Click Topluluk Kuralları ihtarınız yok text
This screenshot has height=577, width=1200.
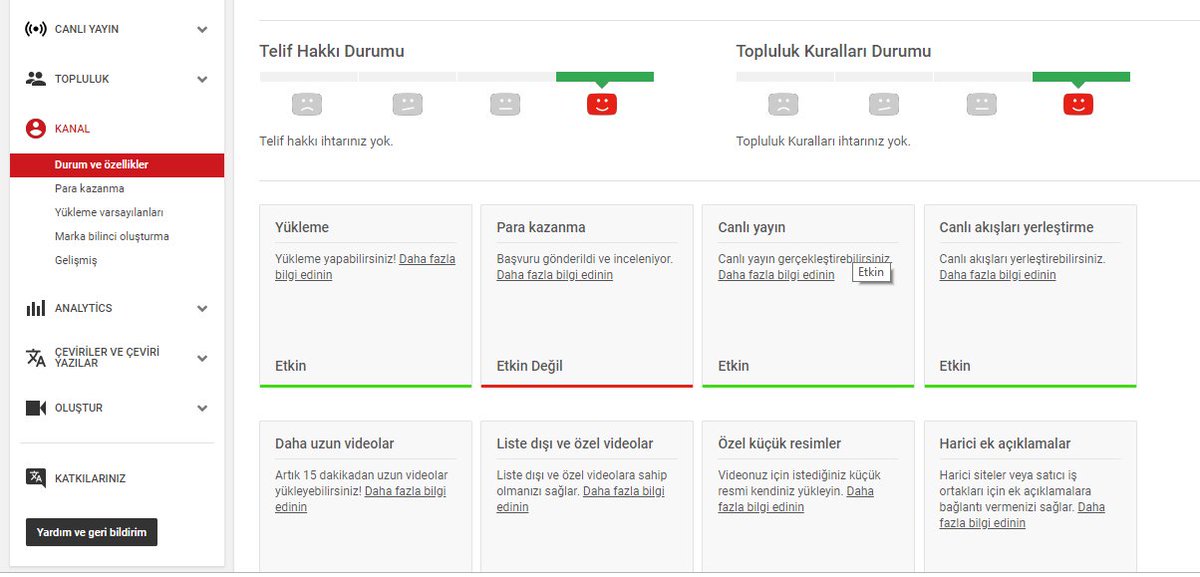point(823,141)
